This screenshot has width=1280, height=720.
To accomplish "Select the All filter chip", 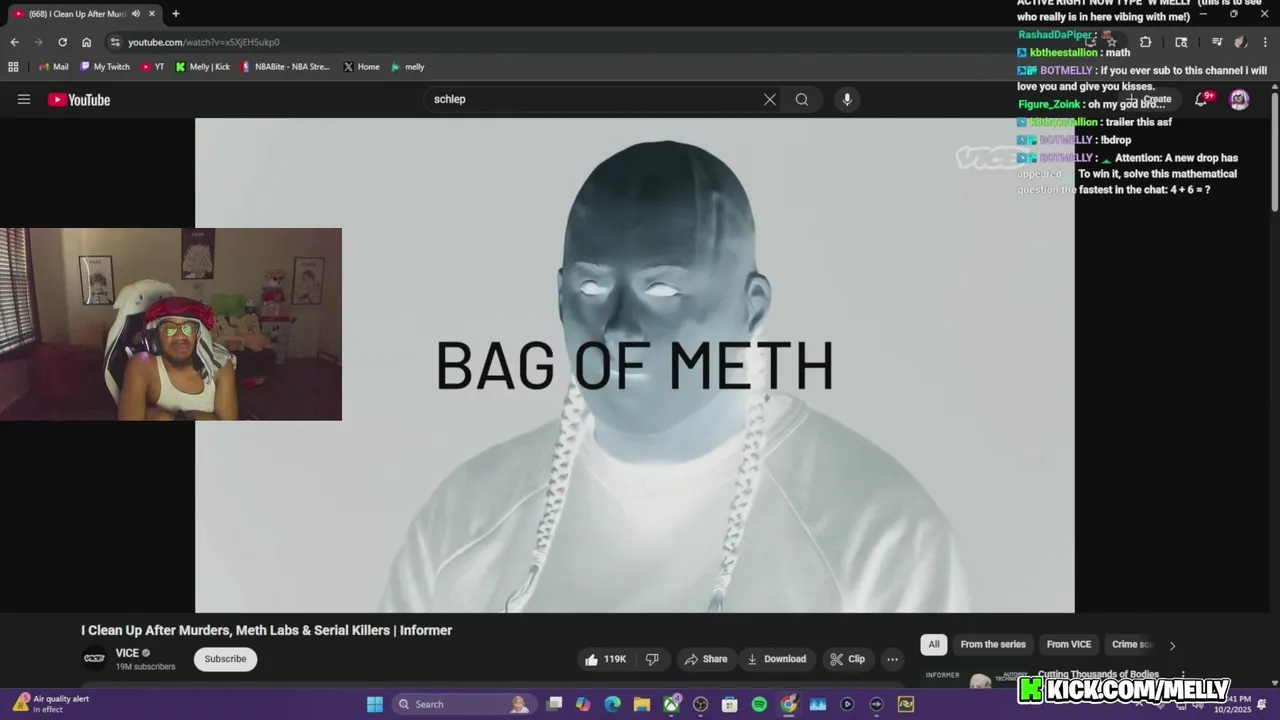I will [934, 644].
